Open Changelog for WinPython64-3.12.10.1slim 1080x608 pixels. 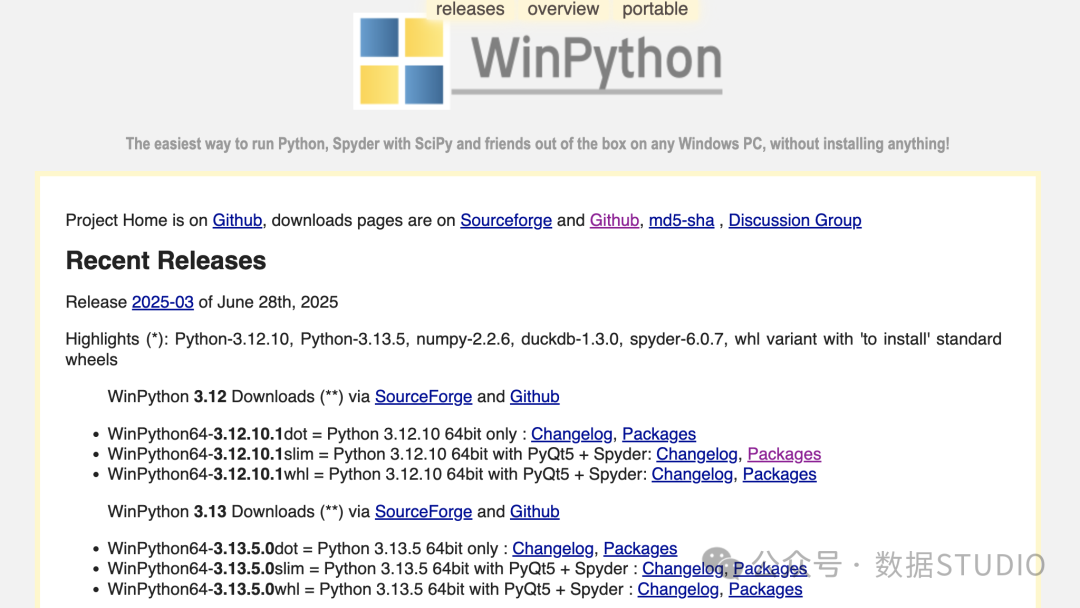pyautogui.click(x=696, y=454)
